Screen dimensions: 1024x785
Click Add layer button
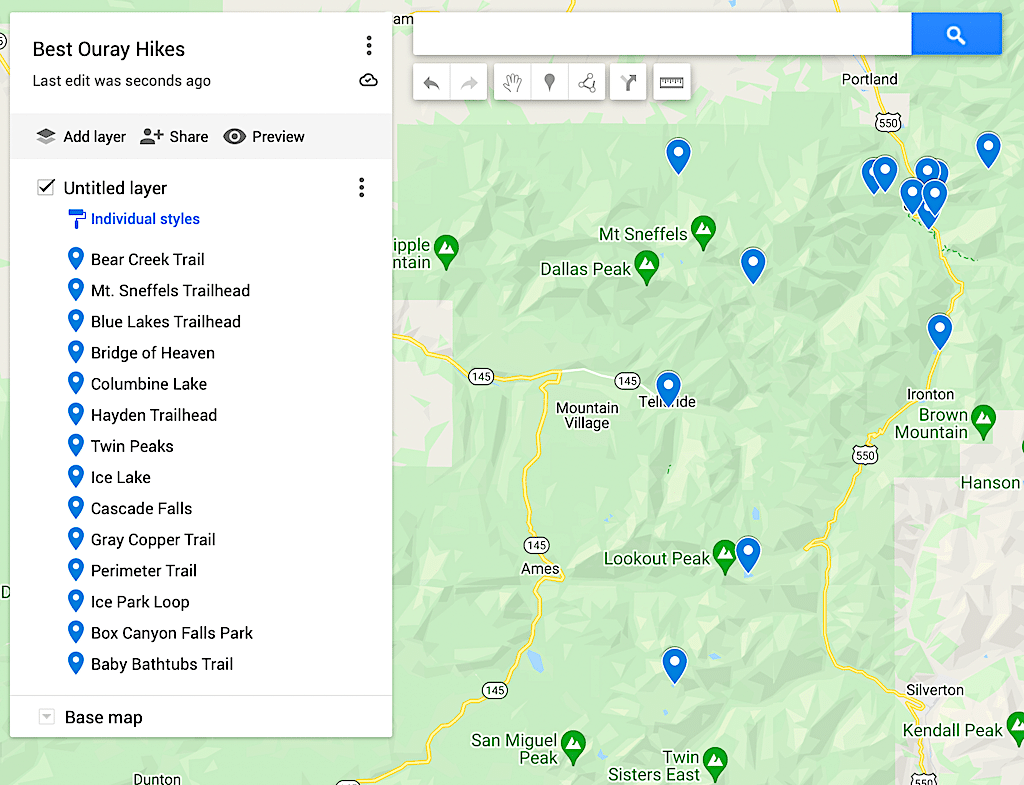pyautogui.click(x=81, y=137)
